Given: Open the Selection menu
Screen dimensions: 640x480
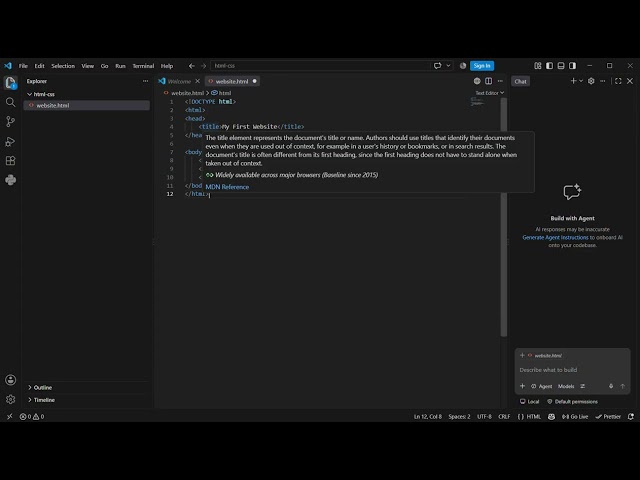Looking at the screenshot, I should point(63,66).
